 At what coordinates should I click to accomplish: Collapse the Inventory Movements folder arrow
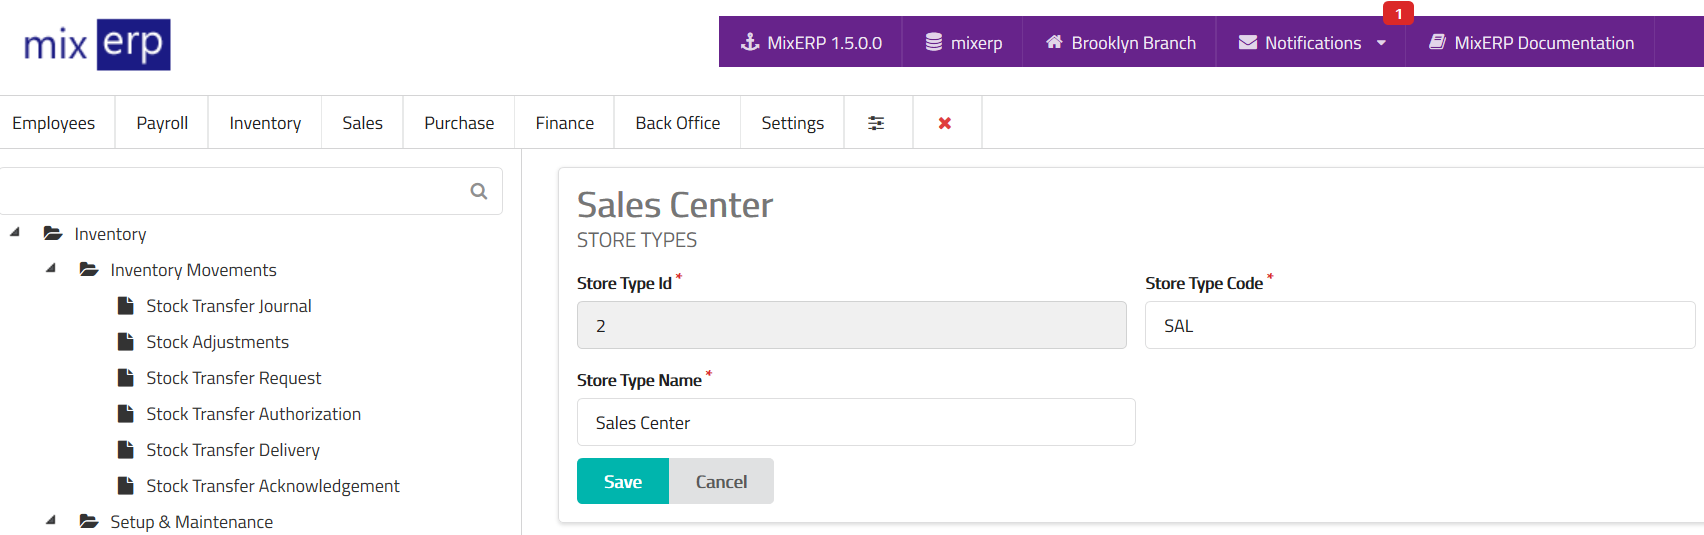[x=51, y=269]
